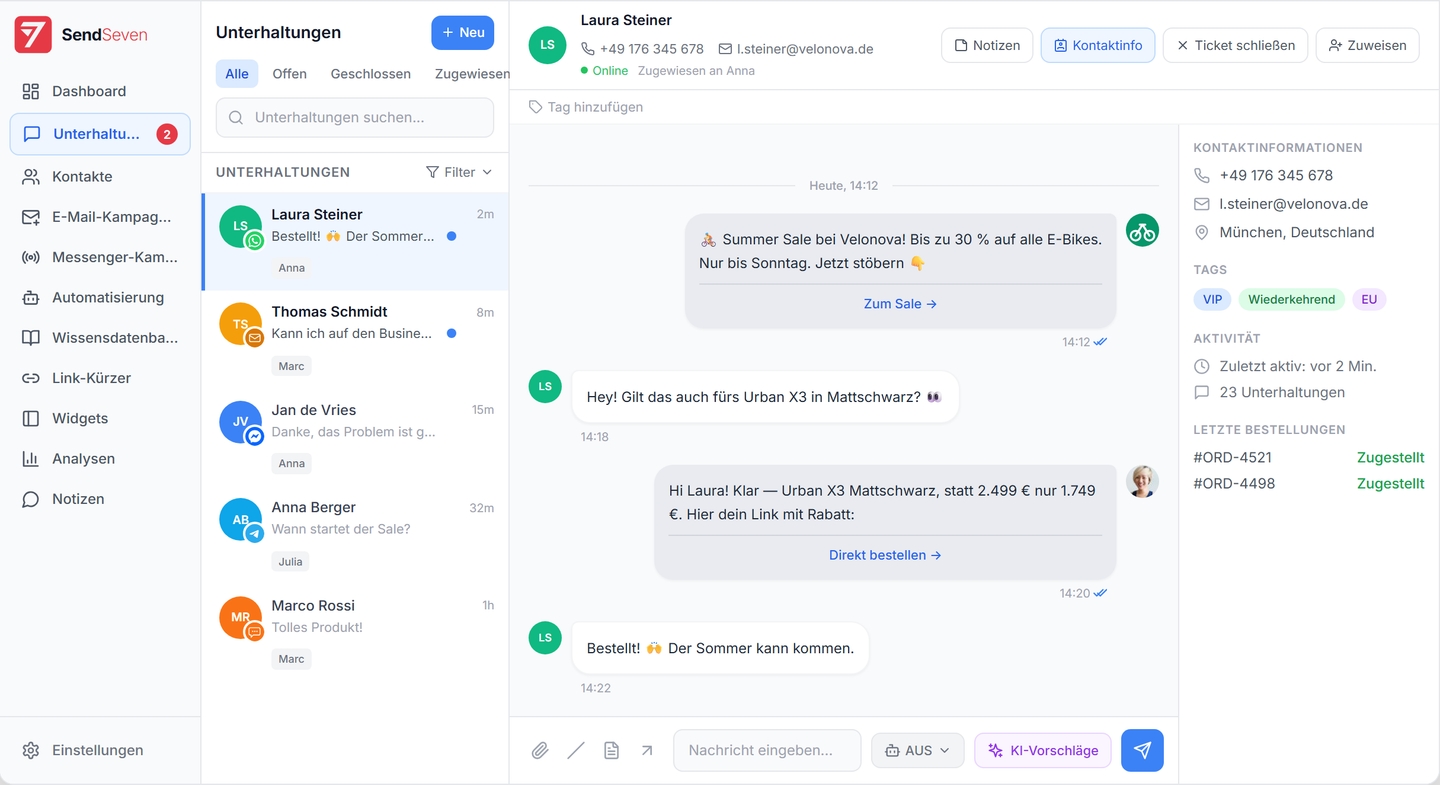Select the Geschlossen tab

(x=370, y=74)
